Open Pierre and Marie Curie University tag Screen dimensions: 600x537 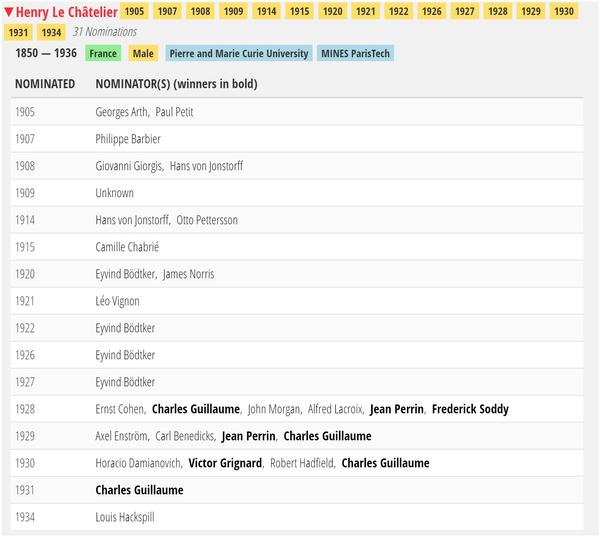point(239,53)
